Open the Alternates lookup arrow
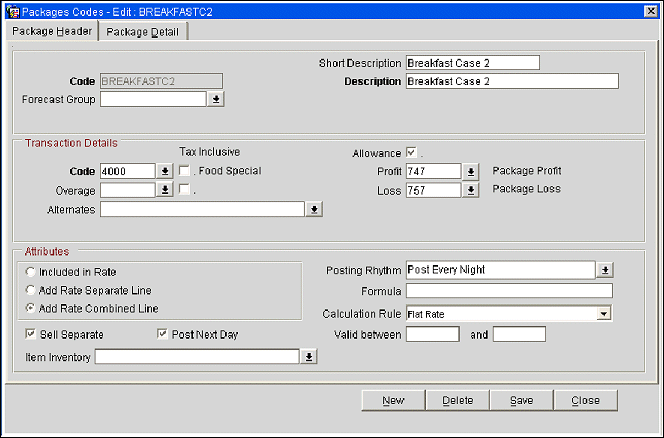Screen dimensions: 664x438 click(313, 209)
